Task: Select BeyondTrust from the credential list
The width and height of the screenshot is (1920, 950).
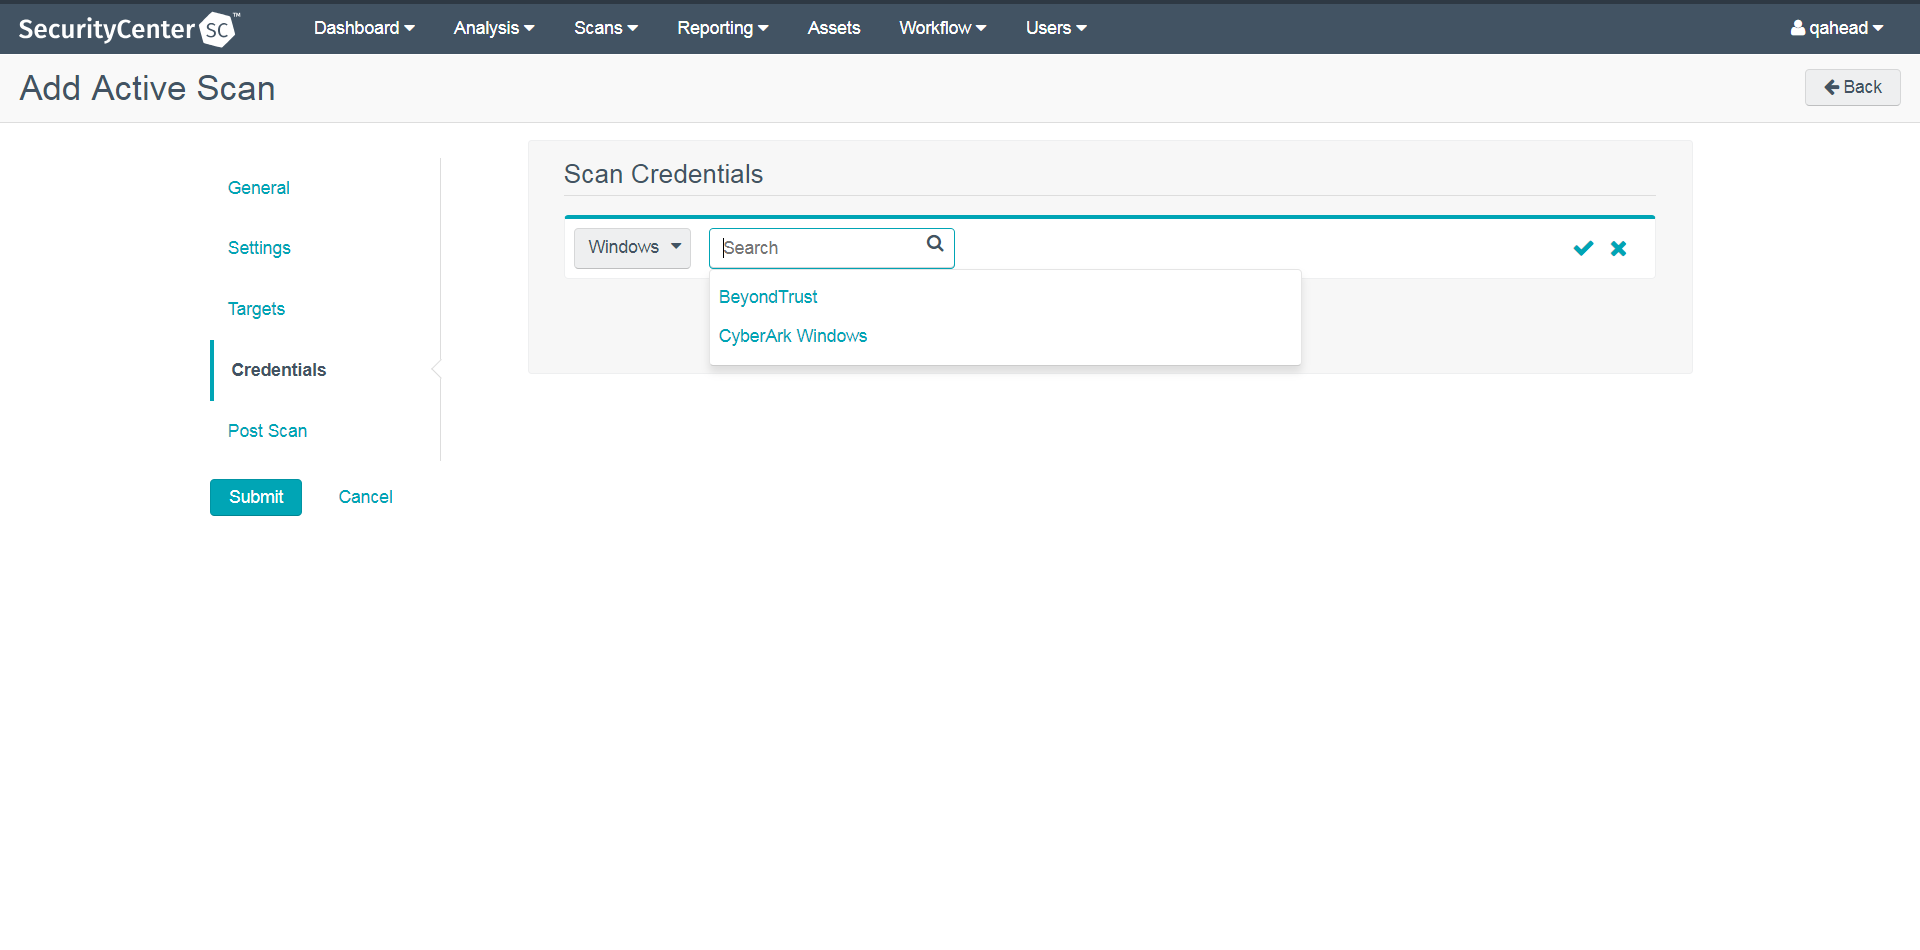Action: coord(768,297)
